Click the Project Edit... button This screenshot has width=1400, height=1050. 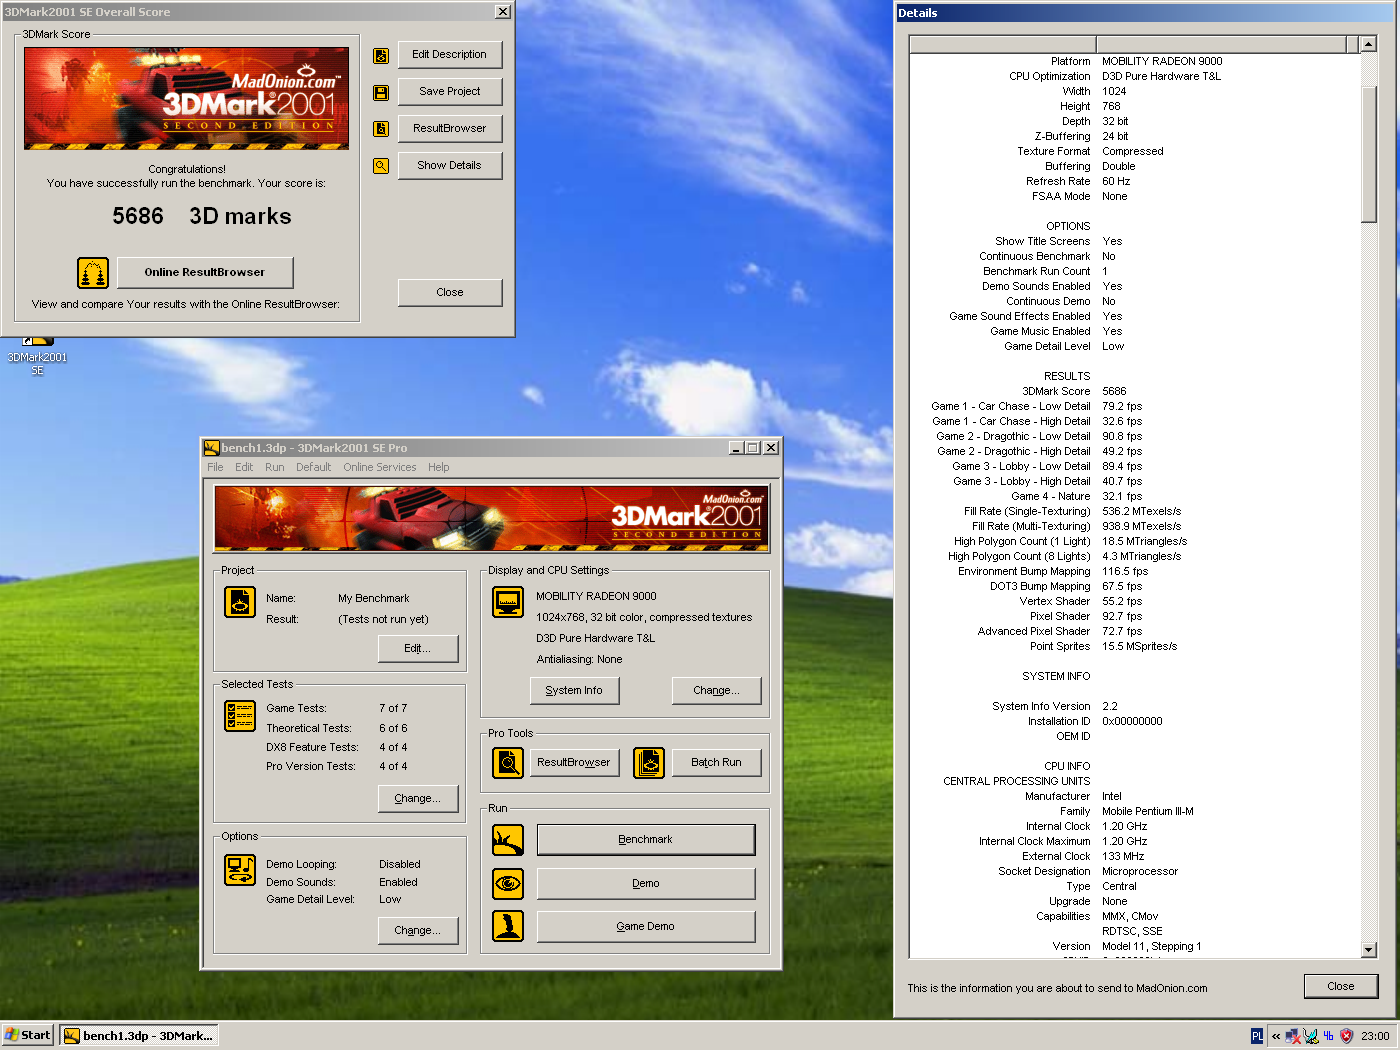pos(418,649)
